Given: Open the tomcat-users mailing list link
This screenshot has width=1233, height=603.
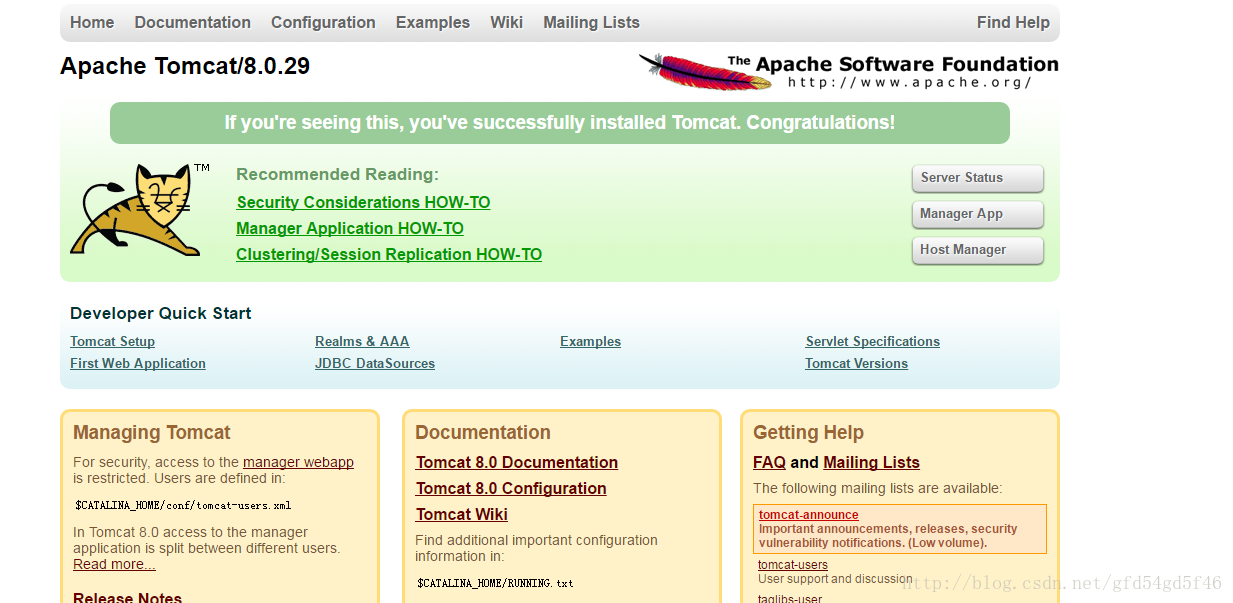Looking at the screenshot, I should click(792, 565).
